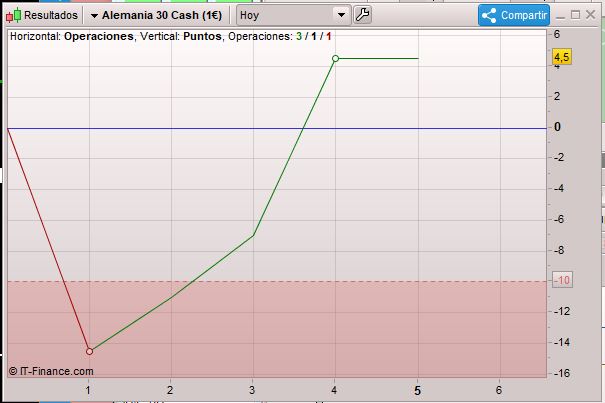The width and height of the screenshot is (605, 403).
Task: Click the red low point at operation 1
Action: click(x=90, y=351)
